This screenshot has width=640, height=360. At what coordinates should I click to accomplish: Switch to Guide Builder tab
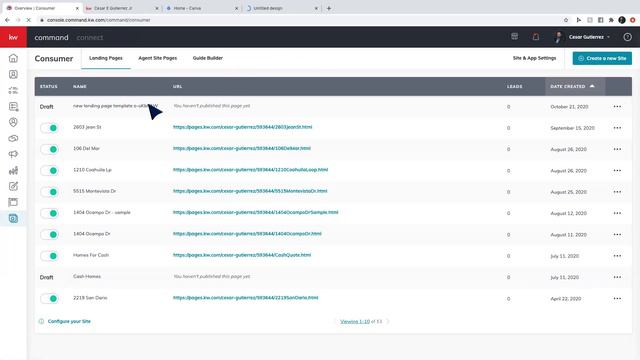point(208,58)
